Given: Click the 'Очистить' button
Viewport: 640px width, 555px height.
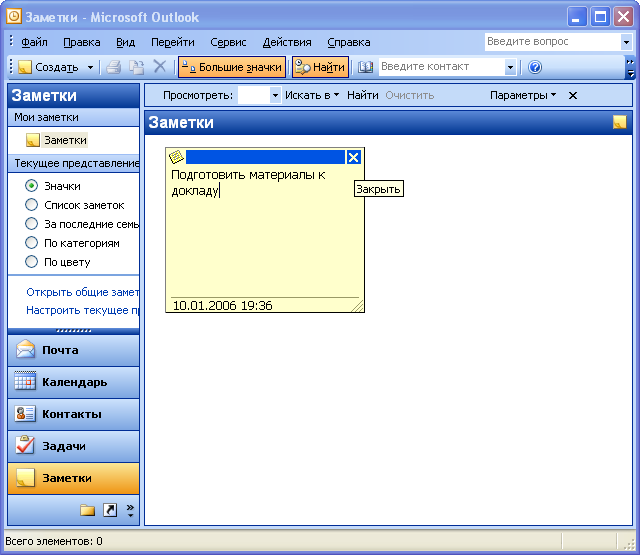Looking at the screenshot, I should click(410, 95).
